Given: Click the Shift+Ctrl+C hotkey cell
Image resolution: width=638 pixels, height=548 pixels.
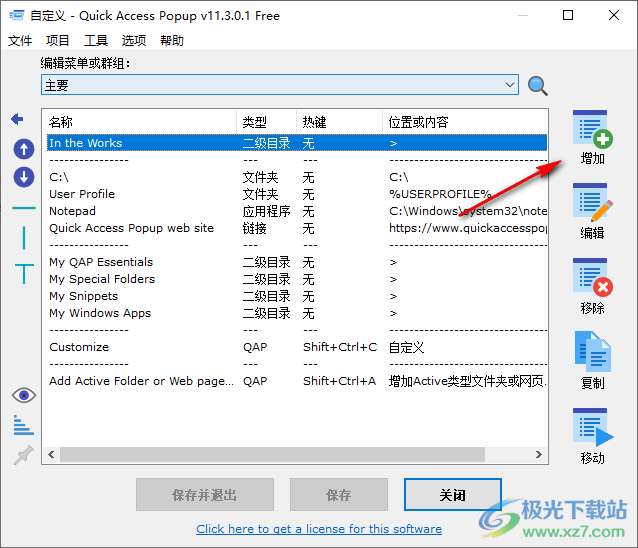Looking at the screenshot, I should tap(340, 347).
